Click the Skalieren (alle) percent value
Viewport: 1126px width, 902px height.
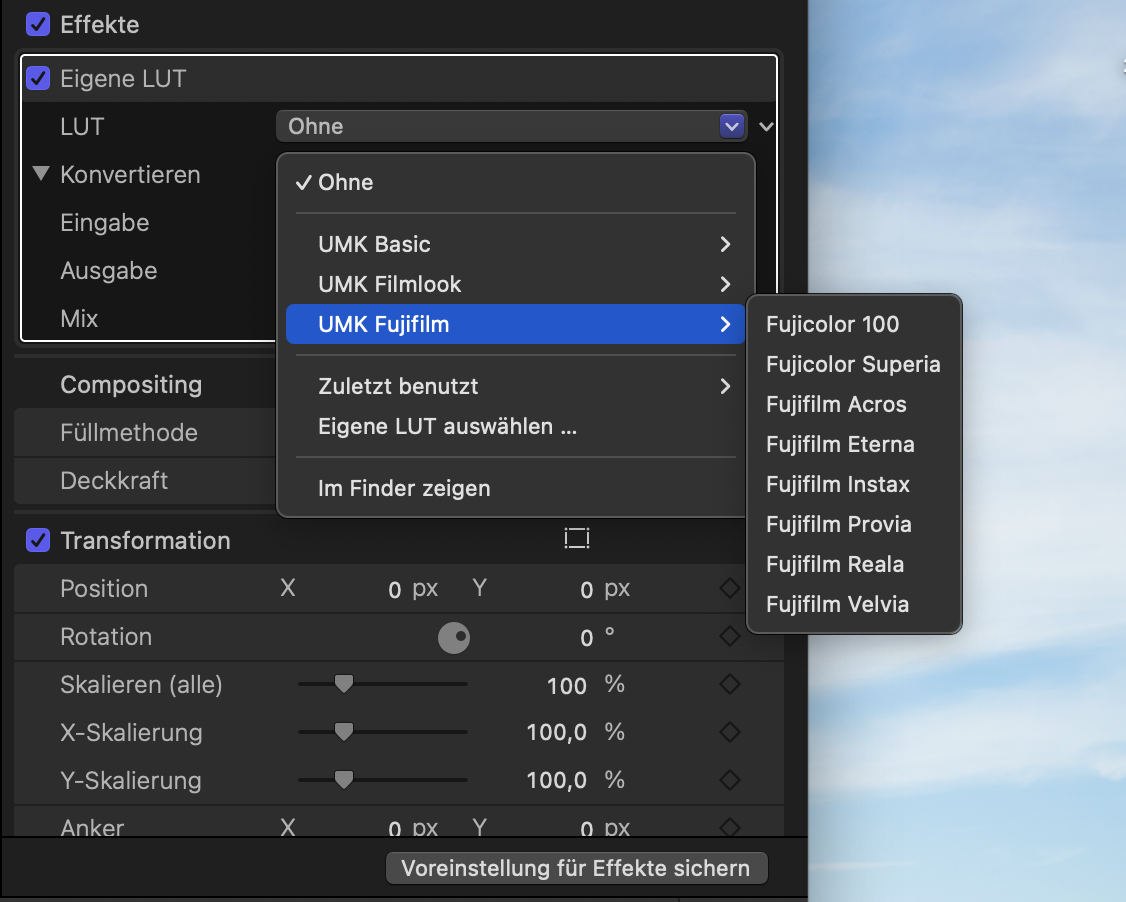coord(567,686)
